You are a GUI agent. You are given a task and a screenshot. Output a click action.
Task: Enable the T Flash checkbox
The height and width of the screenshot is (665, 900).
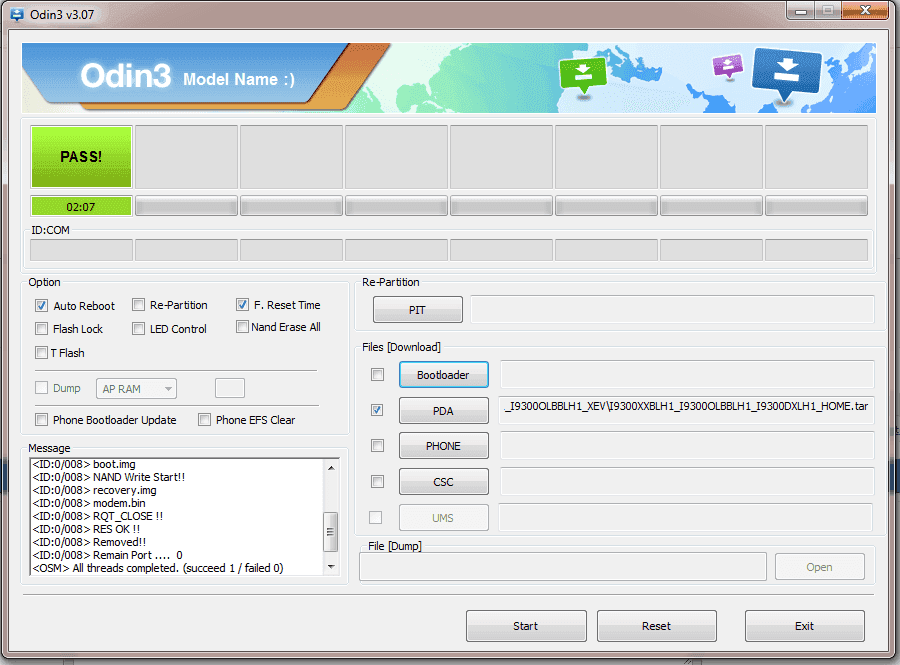click(41, 352)
